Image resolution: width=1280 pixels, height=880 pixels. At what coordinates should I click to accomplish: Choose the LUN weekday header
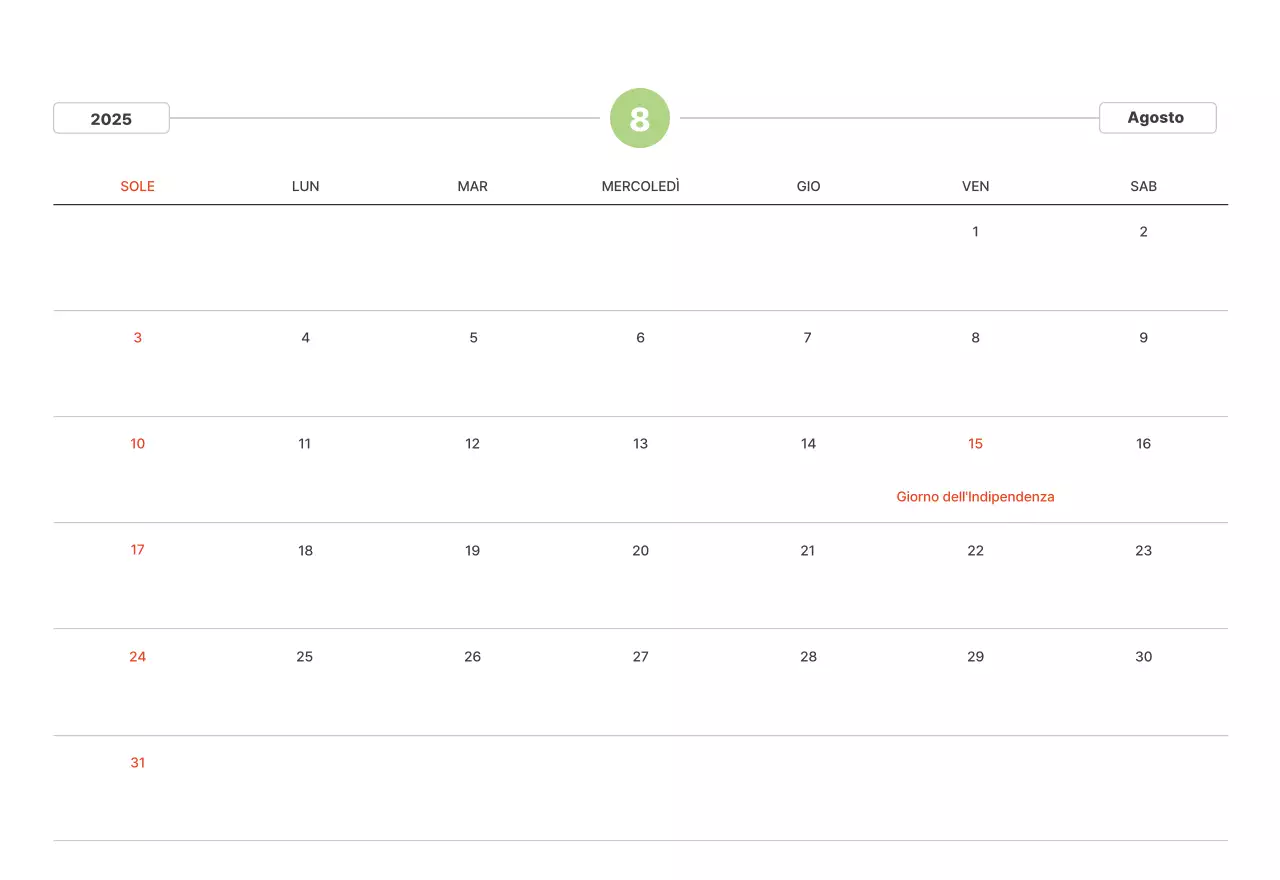305,186
